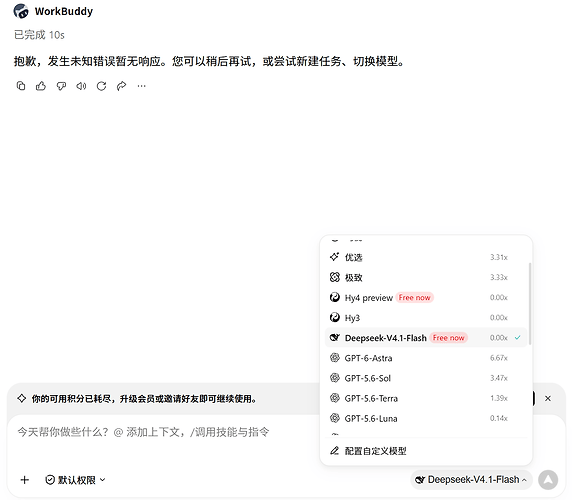This screenshot has height=500, width=572.
Task: Click the Free now badge on Hy4 preview
Action: 414,298
